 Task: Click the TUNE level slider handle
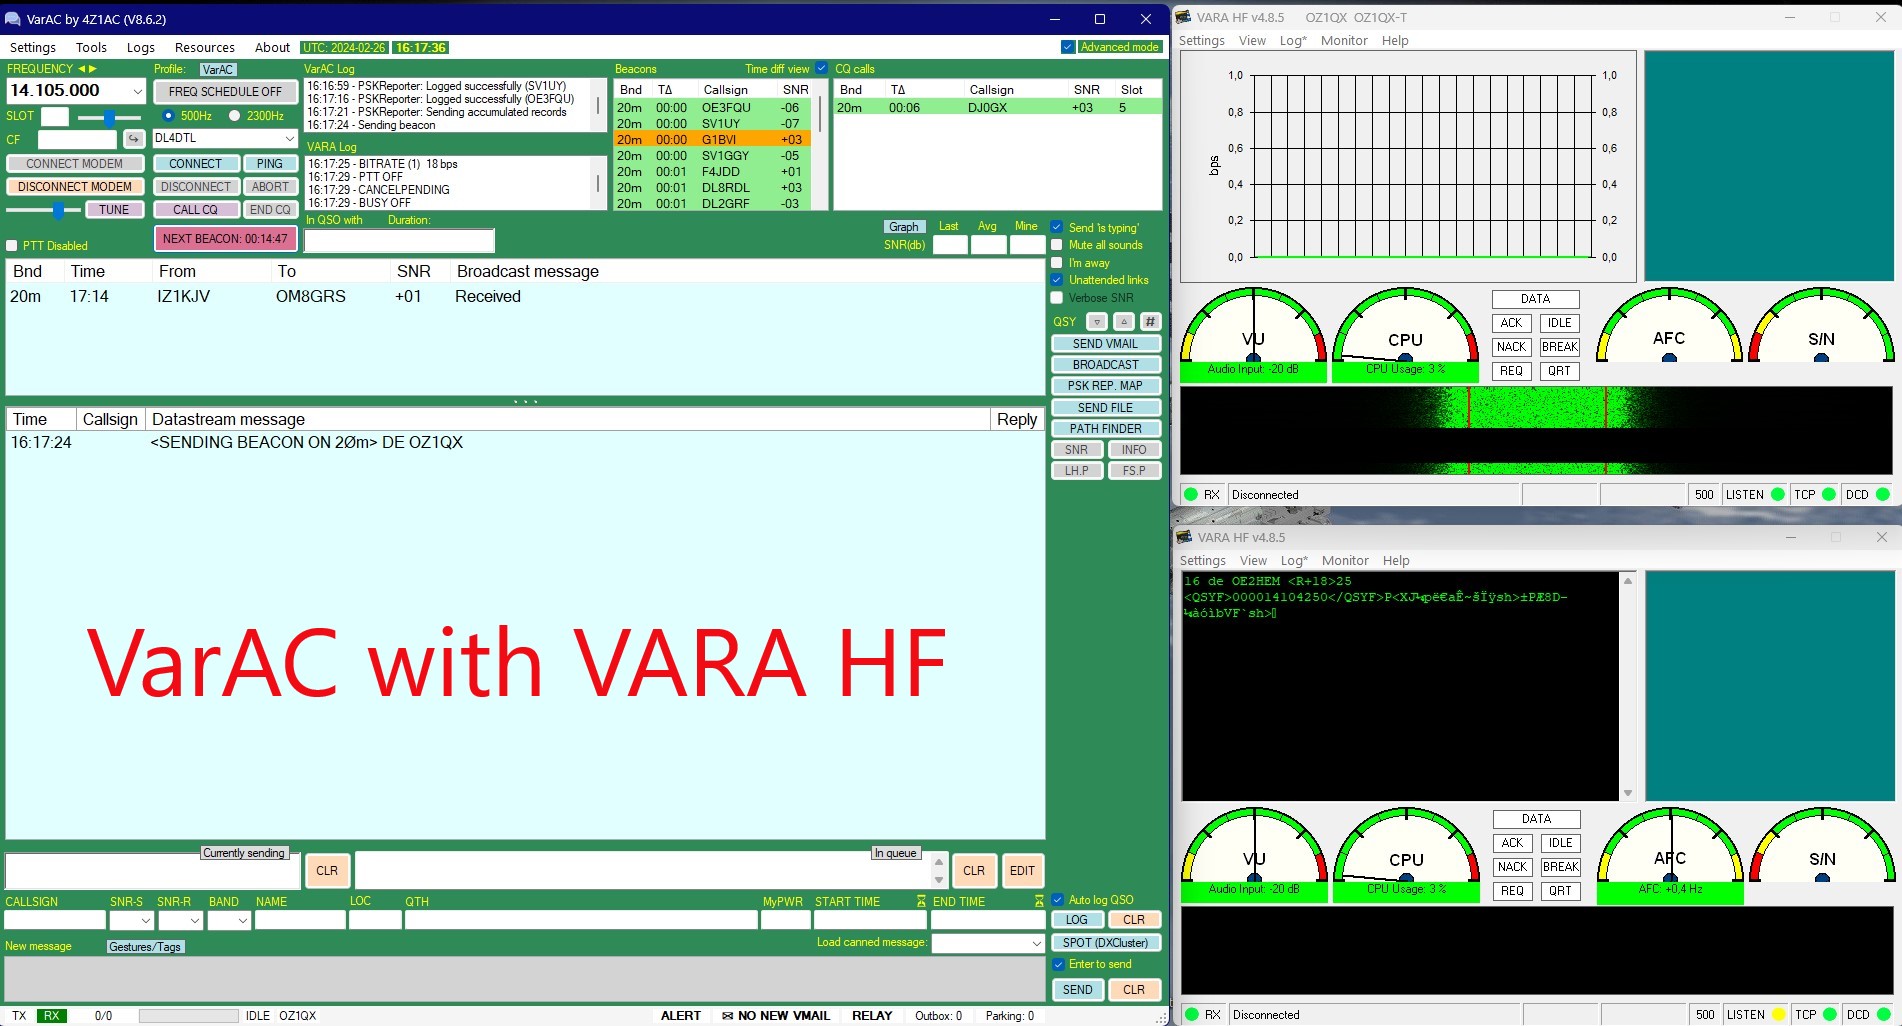tap(59, 210)
